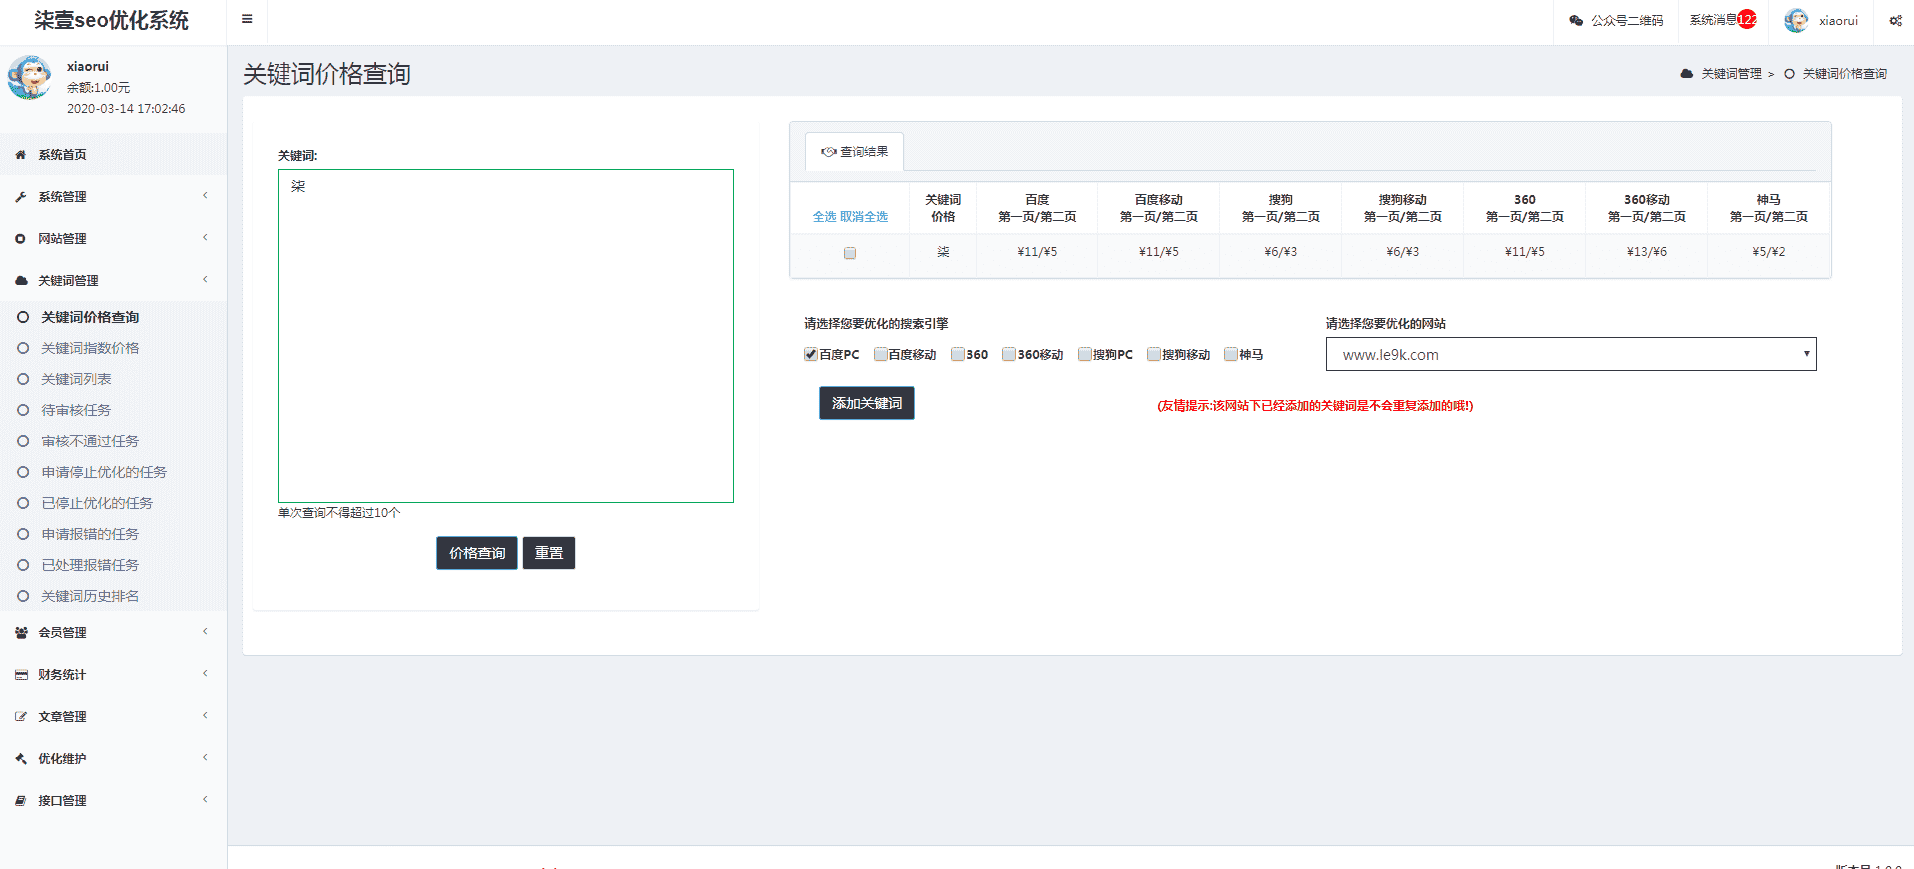The height and width of the screenshot is (869, 1914).
Task: Open system messages notification badge
Action: pyautogui.click(x=1746, y=20)
